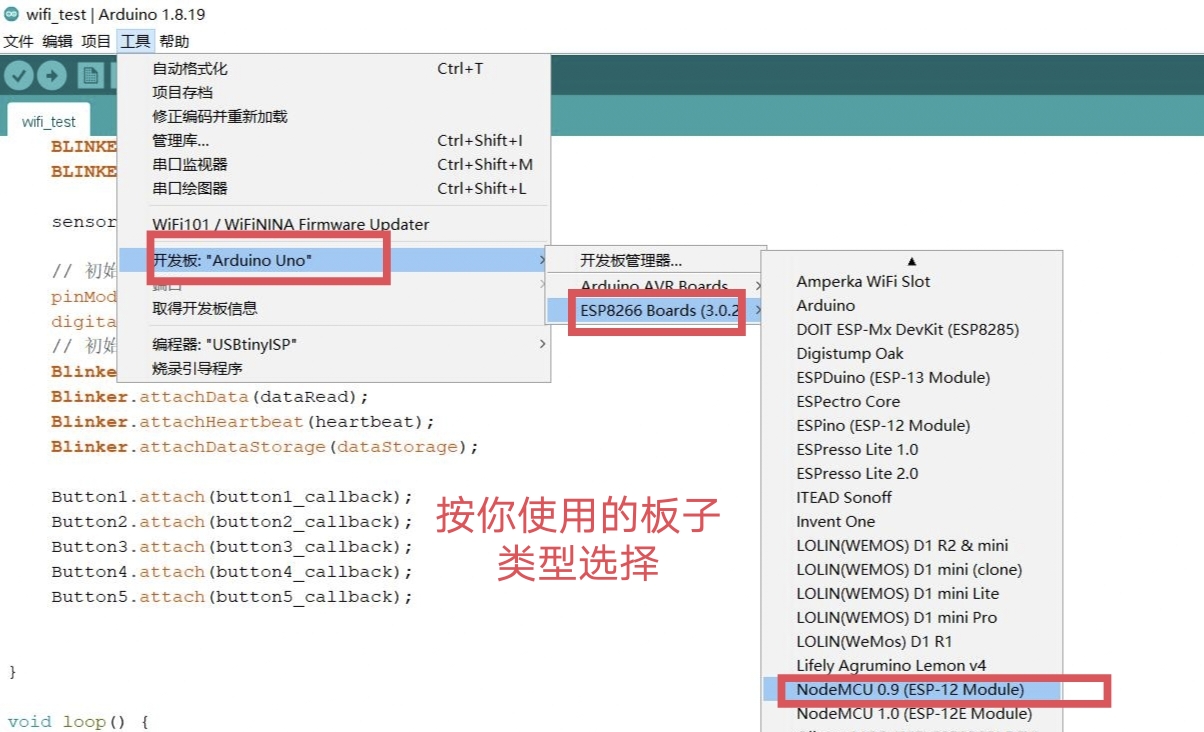The width and height of the screenshot is (1204, 732).
Task: Open the 文件 menu
Action: tap(18, 41)
